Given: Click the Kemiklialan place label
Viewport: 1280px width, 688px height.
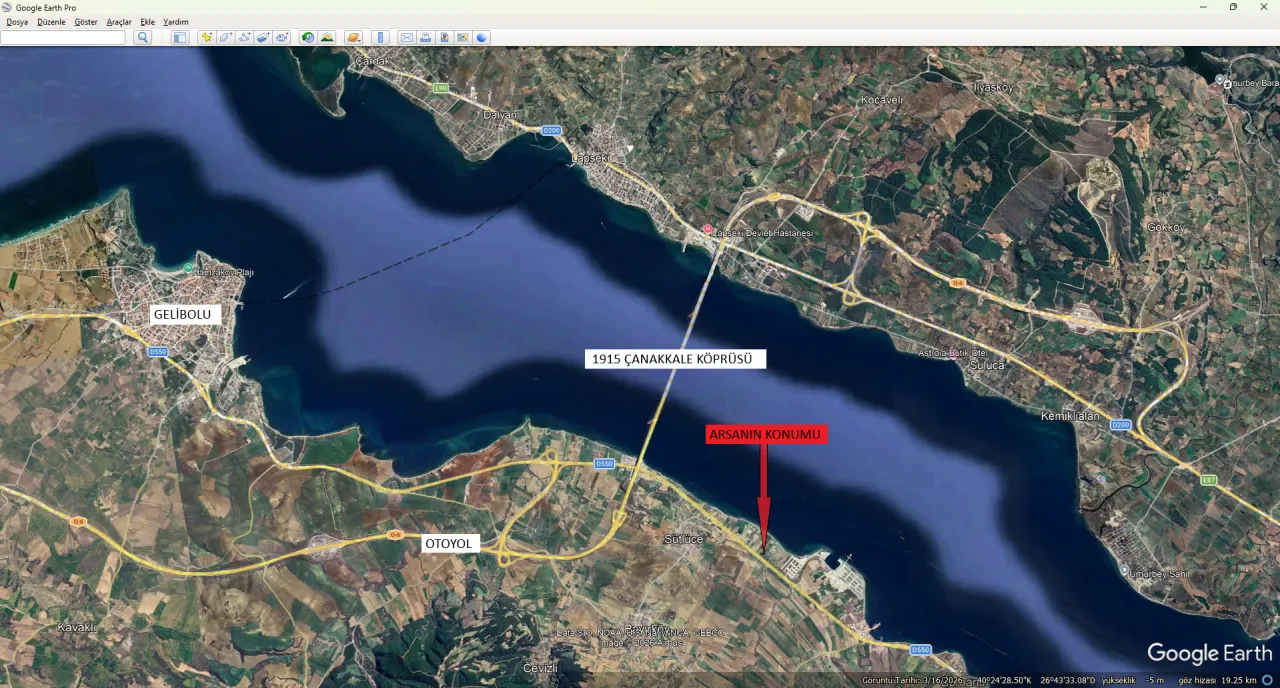Looking at the screenshot, I should [1070, 415].
